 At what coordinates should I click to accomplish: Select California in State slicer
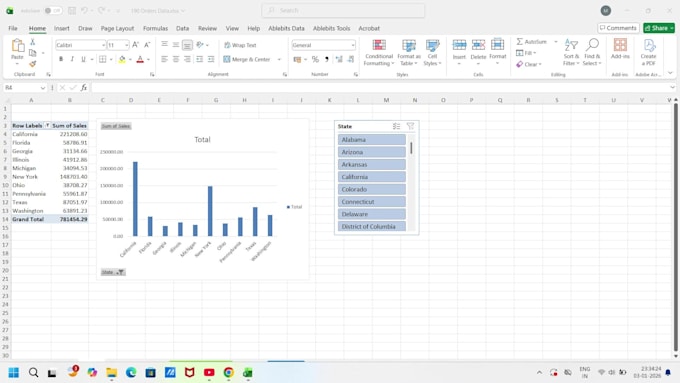(x=372, y=177)
